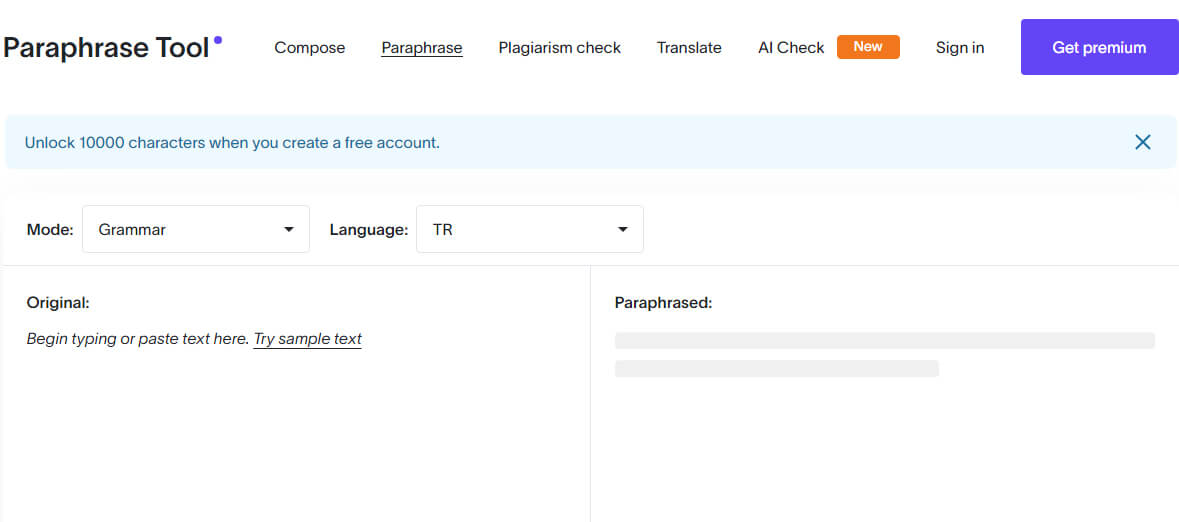Click the Language dropdown arrow
This screenshot has width=1179, height=522.
coord(623,229)
